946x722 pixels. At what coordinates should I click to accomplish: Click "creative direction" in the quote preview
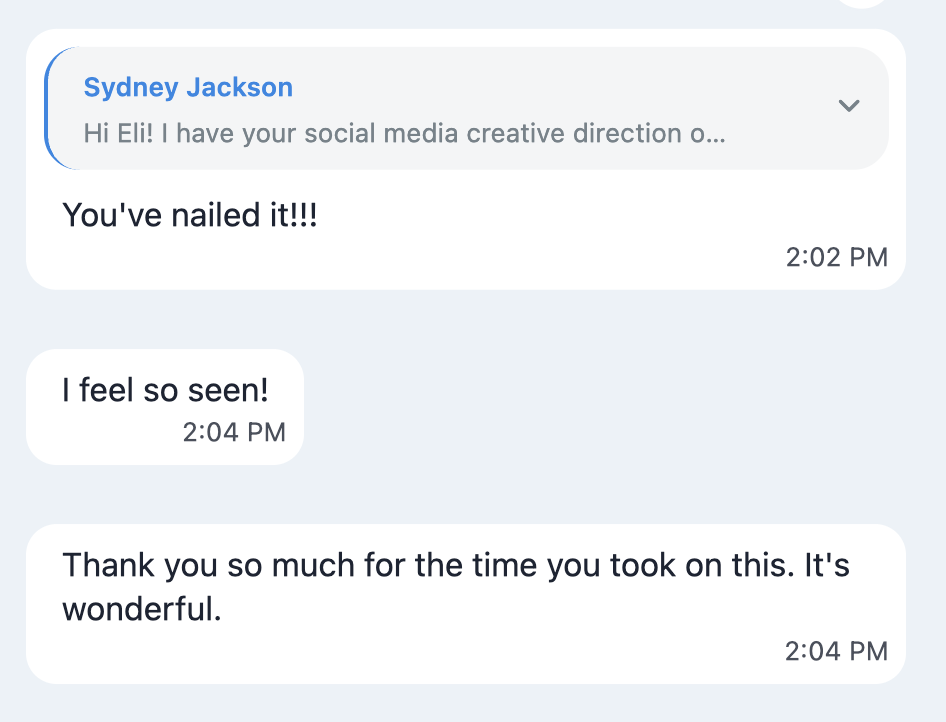click(574, 133)
